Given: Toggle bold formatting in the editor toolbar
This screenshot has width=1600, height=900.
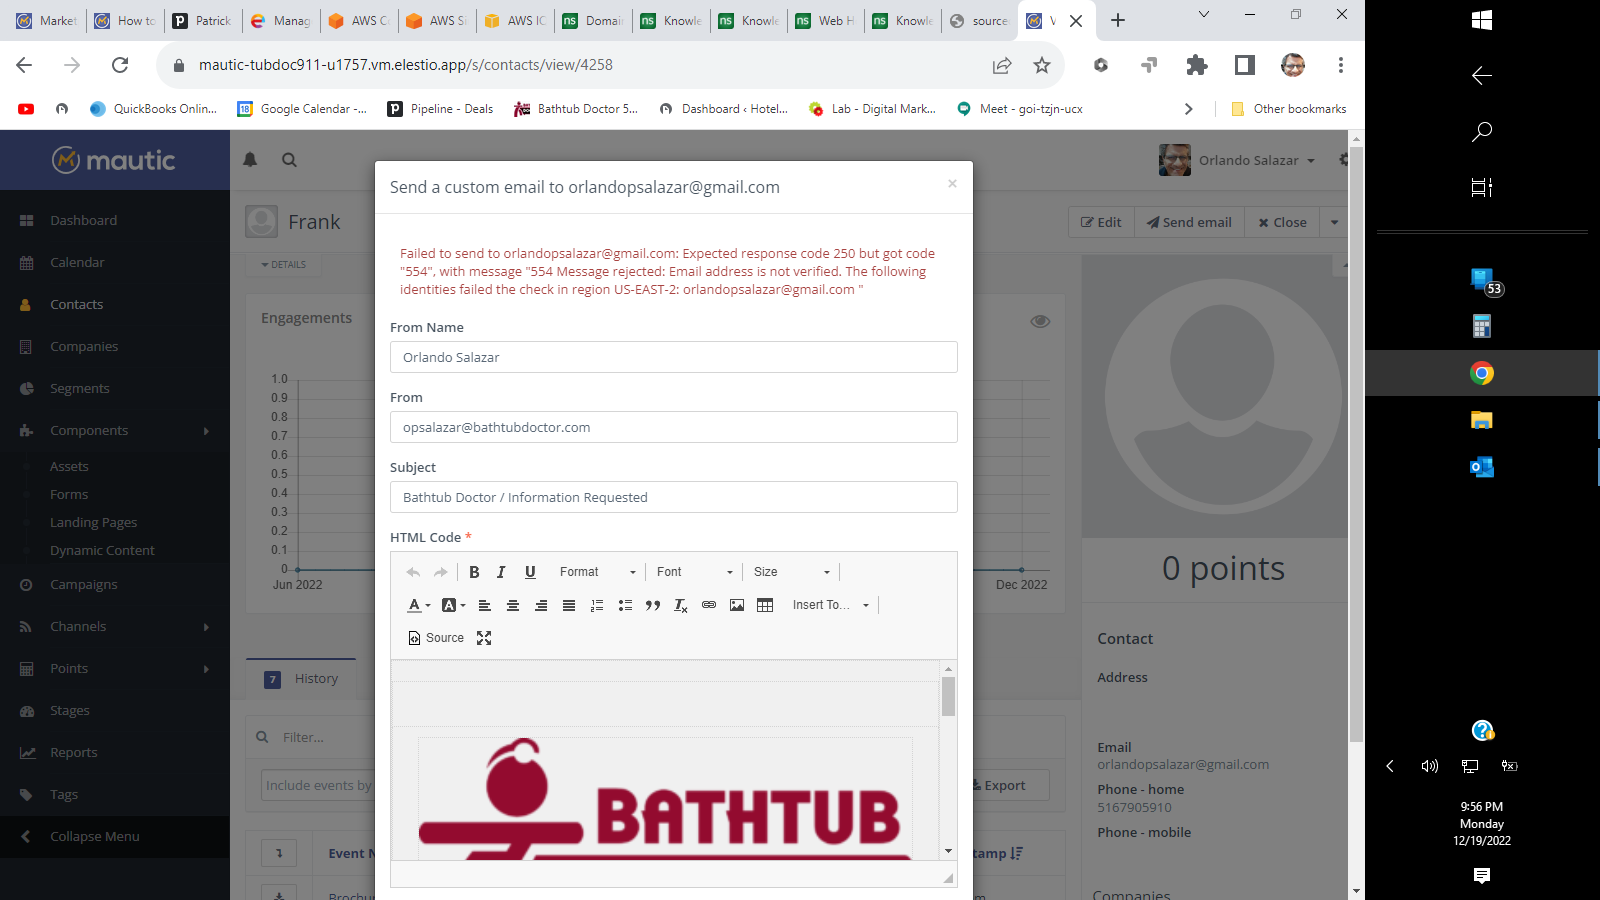Looking at the screenshot, I should tap(474, 572).
